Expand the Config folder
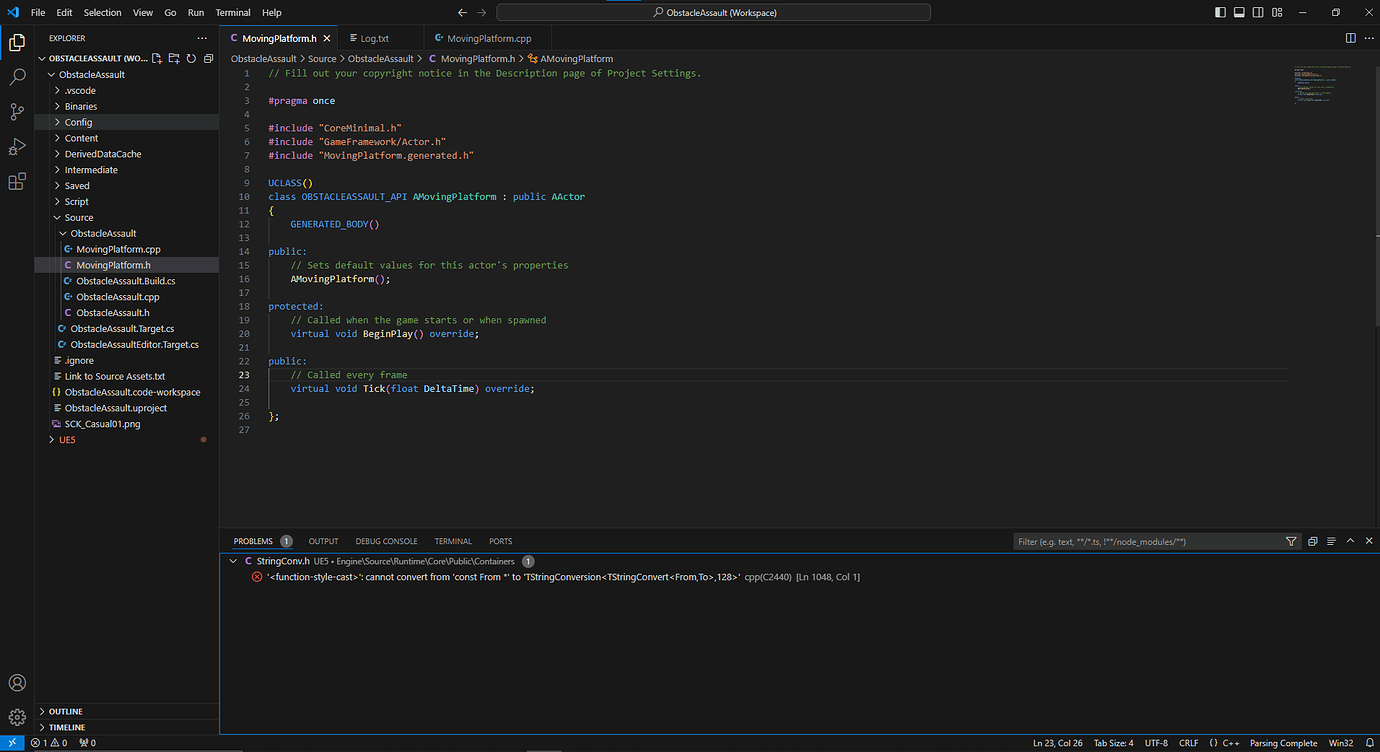This screenshot has height=752, width=1380. [x=126, y=122]
